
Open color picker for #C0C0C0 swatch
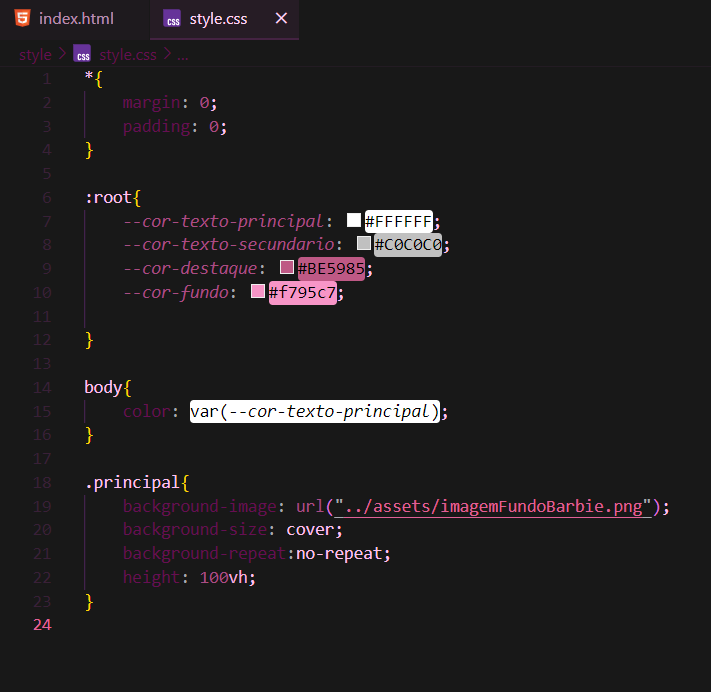[x=364, y=243]
